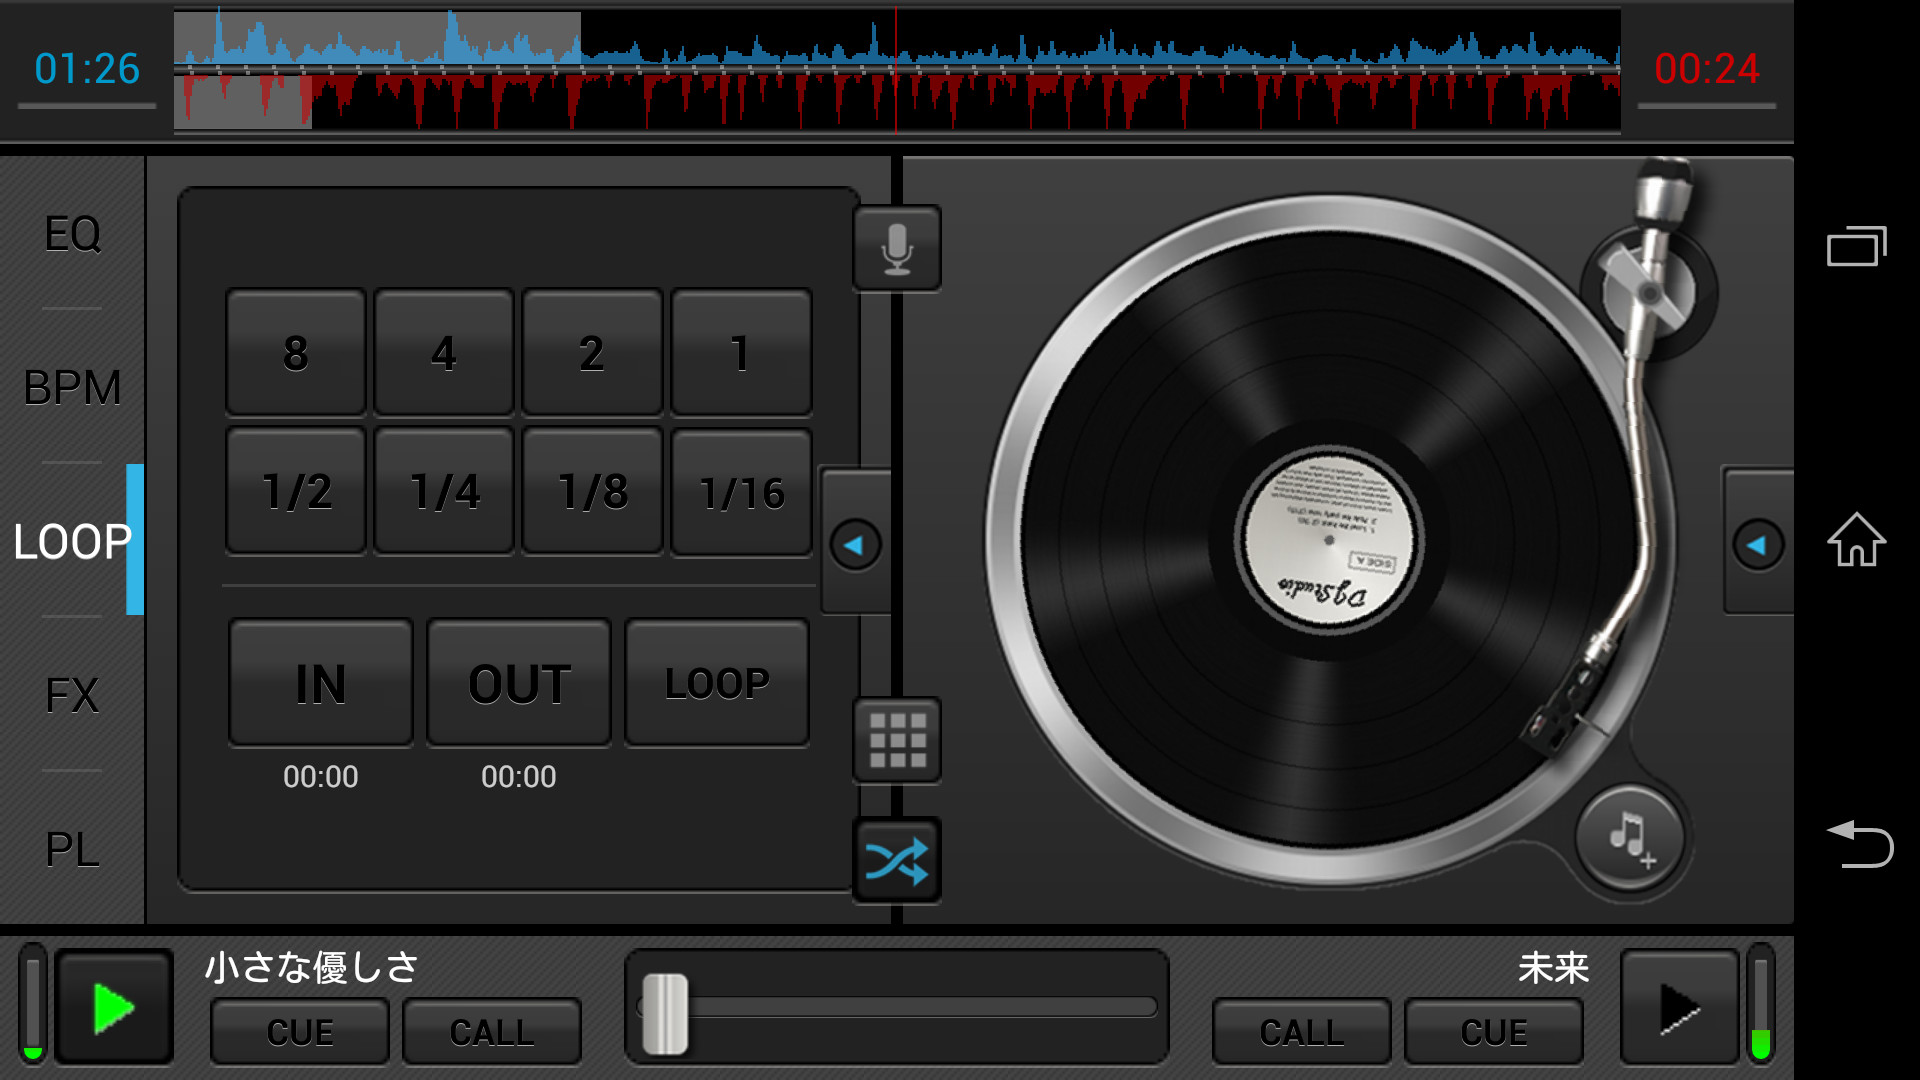1920x1080 pixels.
Task: Expand the right deck panel arrow
Action: [1758, 545]
